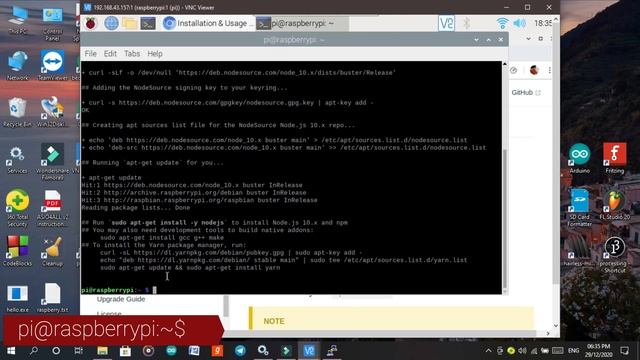Open the Raspberry Pi main menu
The height and width of the screenshot is (360, 640).
[x=91, y=23]
